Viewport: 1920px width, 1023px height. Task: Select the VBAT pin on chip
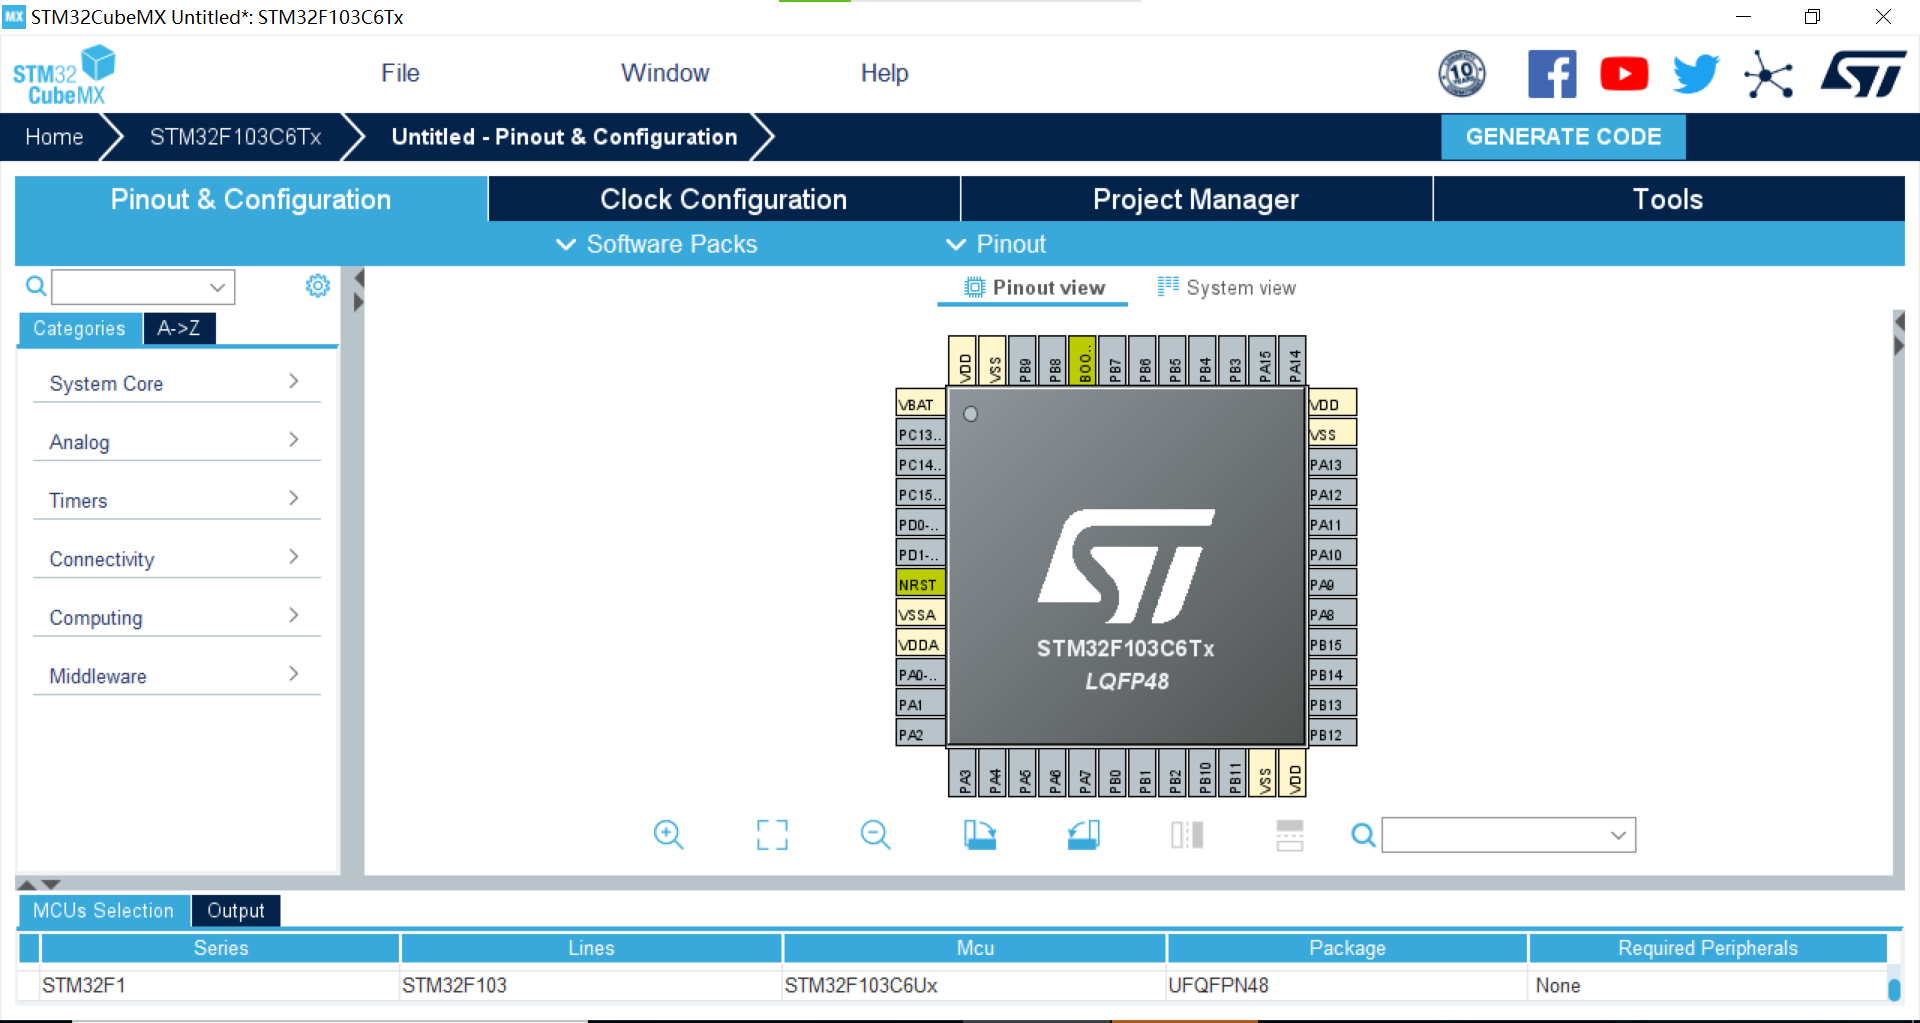(x=920, y=404)
